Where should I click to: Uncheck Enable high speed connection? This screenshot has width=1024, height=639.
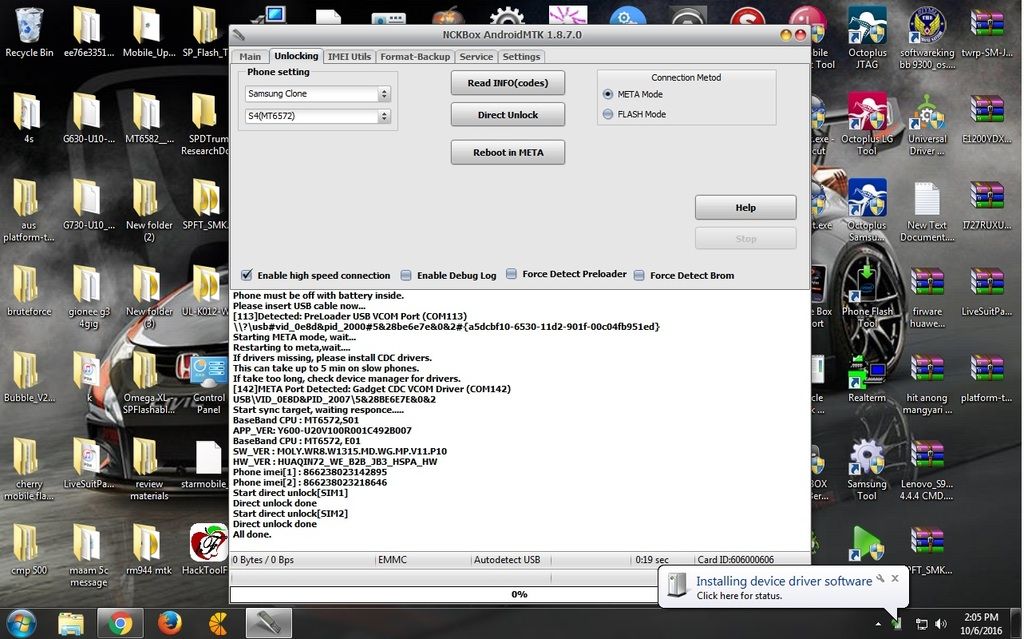[x=247, y=275]
